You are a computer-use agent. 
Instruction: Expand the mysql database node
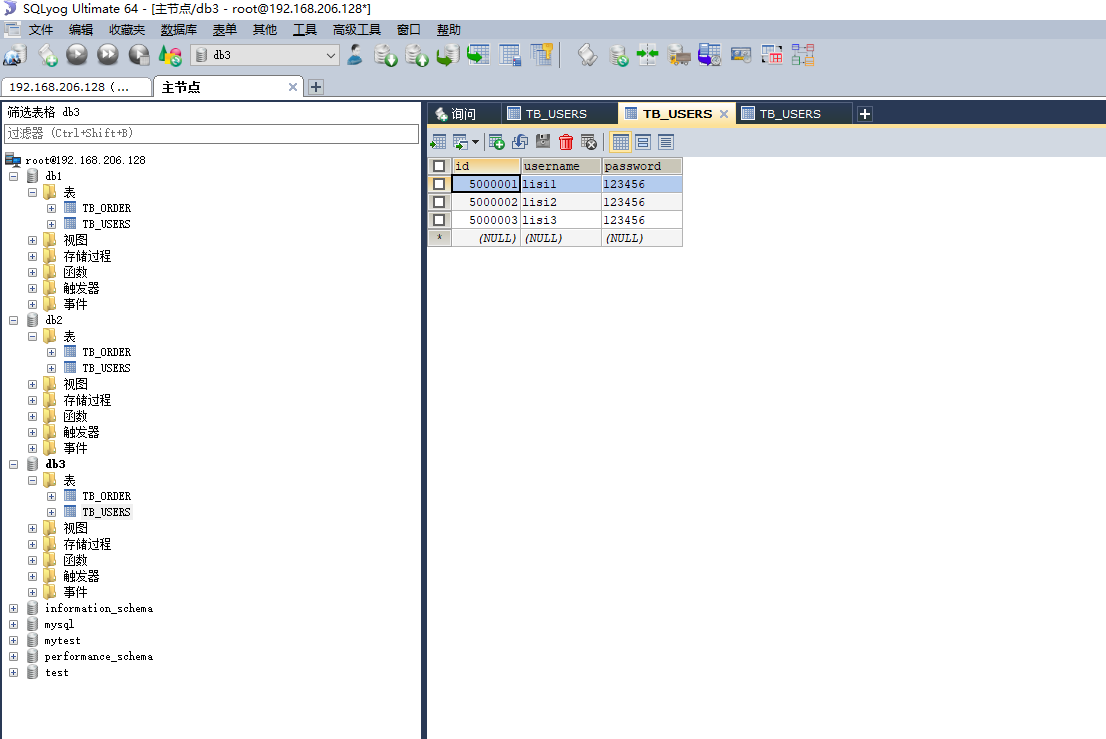13,625
